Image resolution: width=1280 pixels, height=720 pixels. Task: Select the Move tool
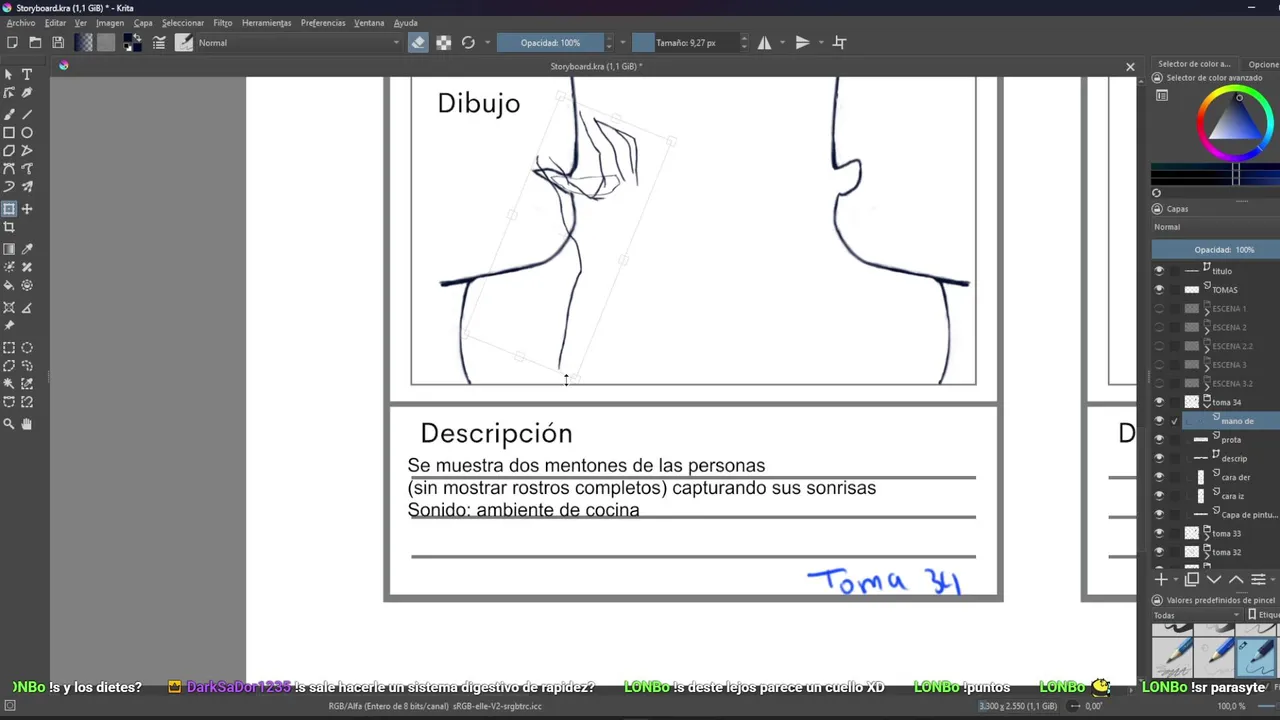point(27,209)
